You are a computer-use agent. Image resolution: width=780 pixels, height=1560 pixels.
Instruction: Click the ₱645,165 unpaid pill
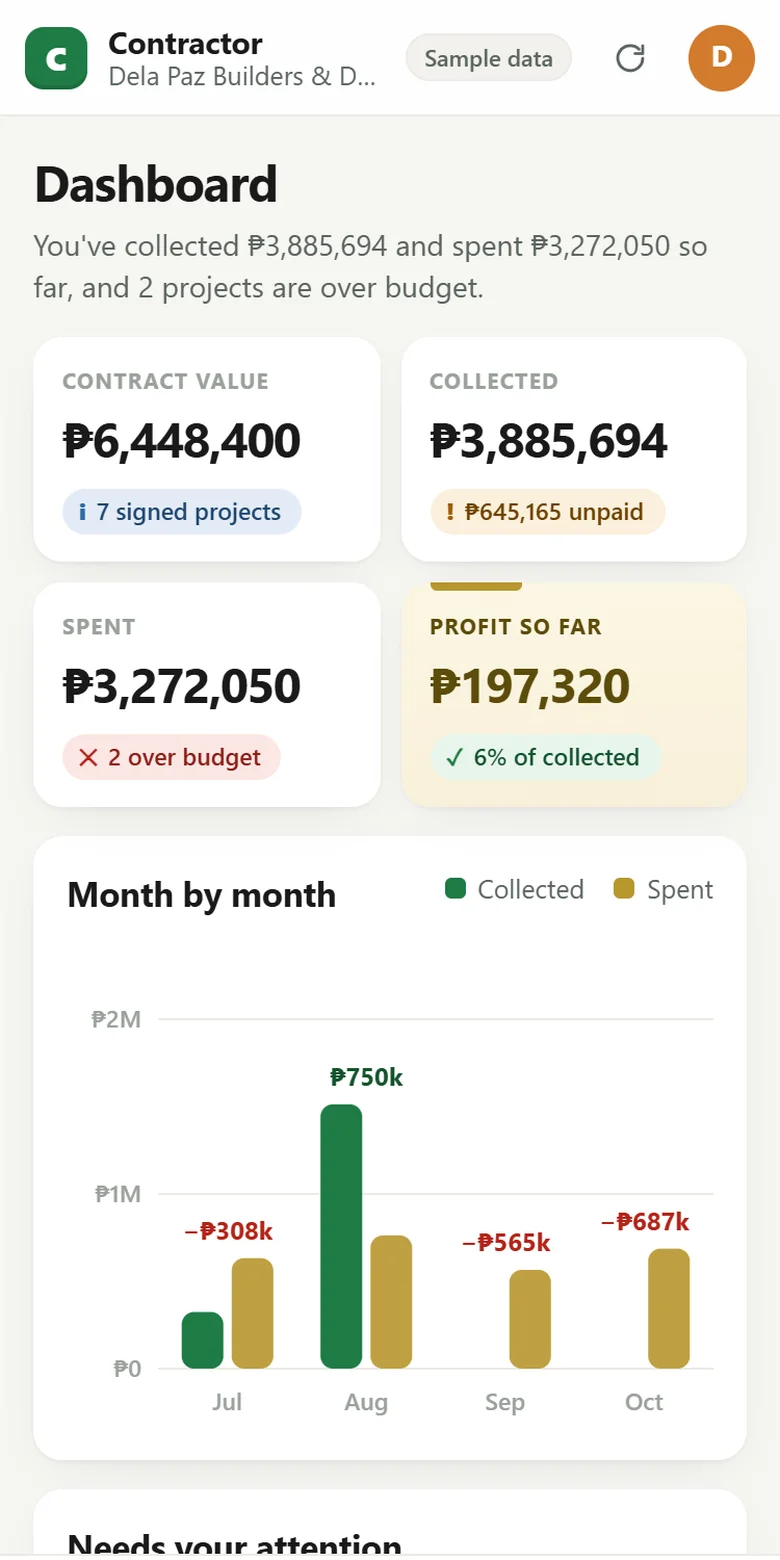(x=548, y=512)
